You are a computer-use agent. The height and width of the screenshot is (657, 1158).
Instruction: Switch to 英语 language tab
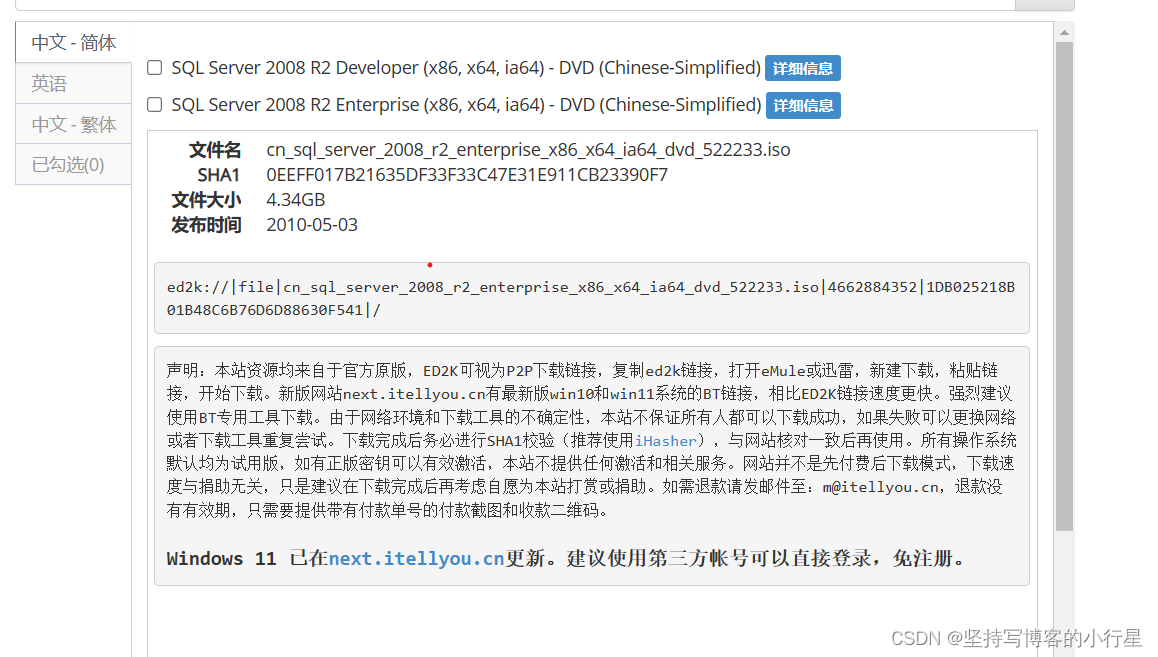point(74,83)
